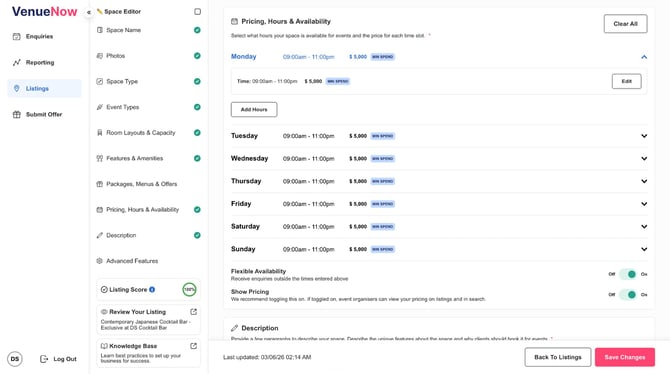Click the Submit Offer gift icon

click(17, 115)
